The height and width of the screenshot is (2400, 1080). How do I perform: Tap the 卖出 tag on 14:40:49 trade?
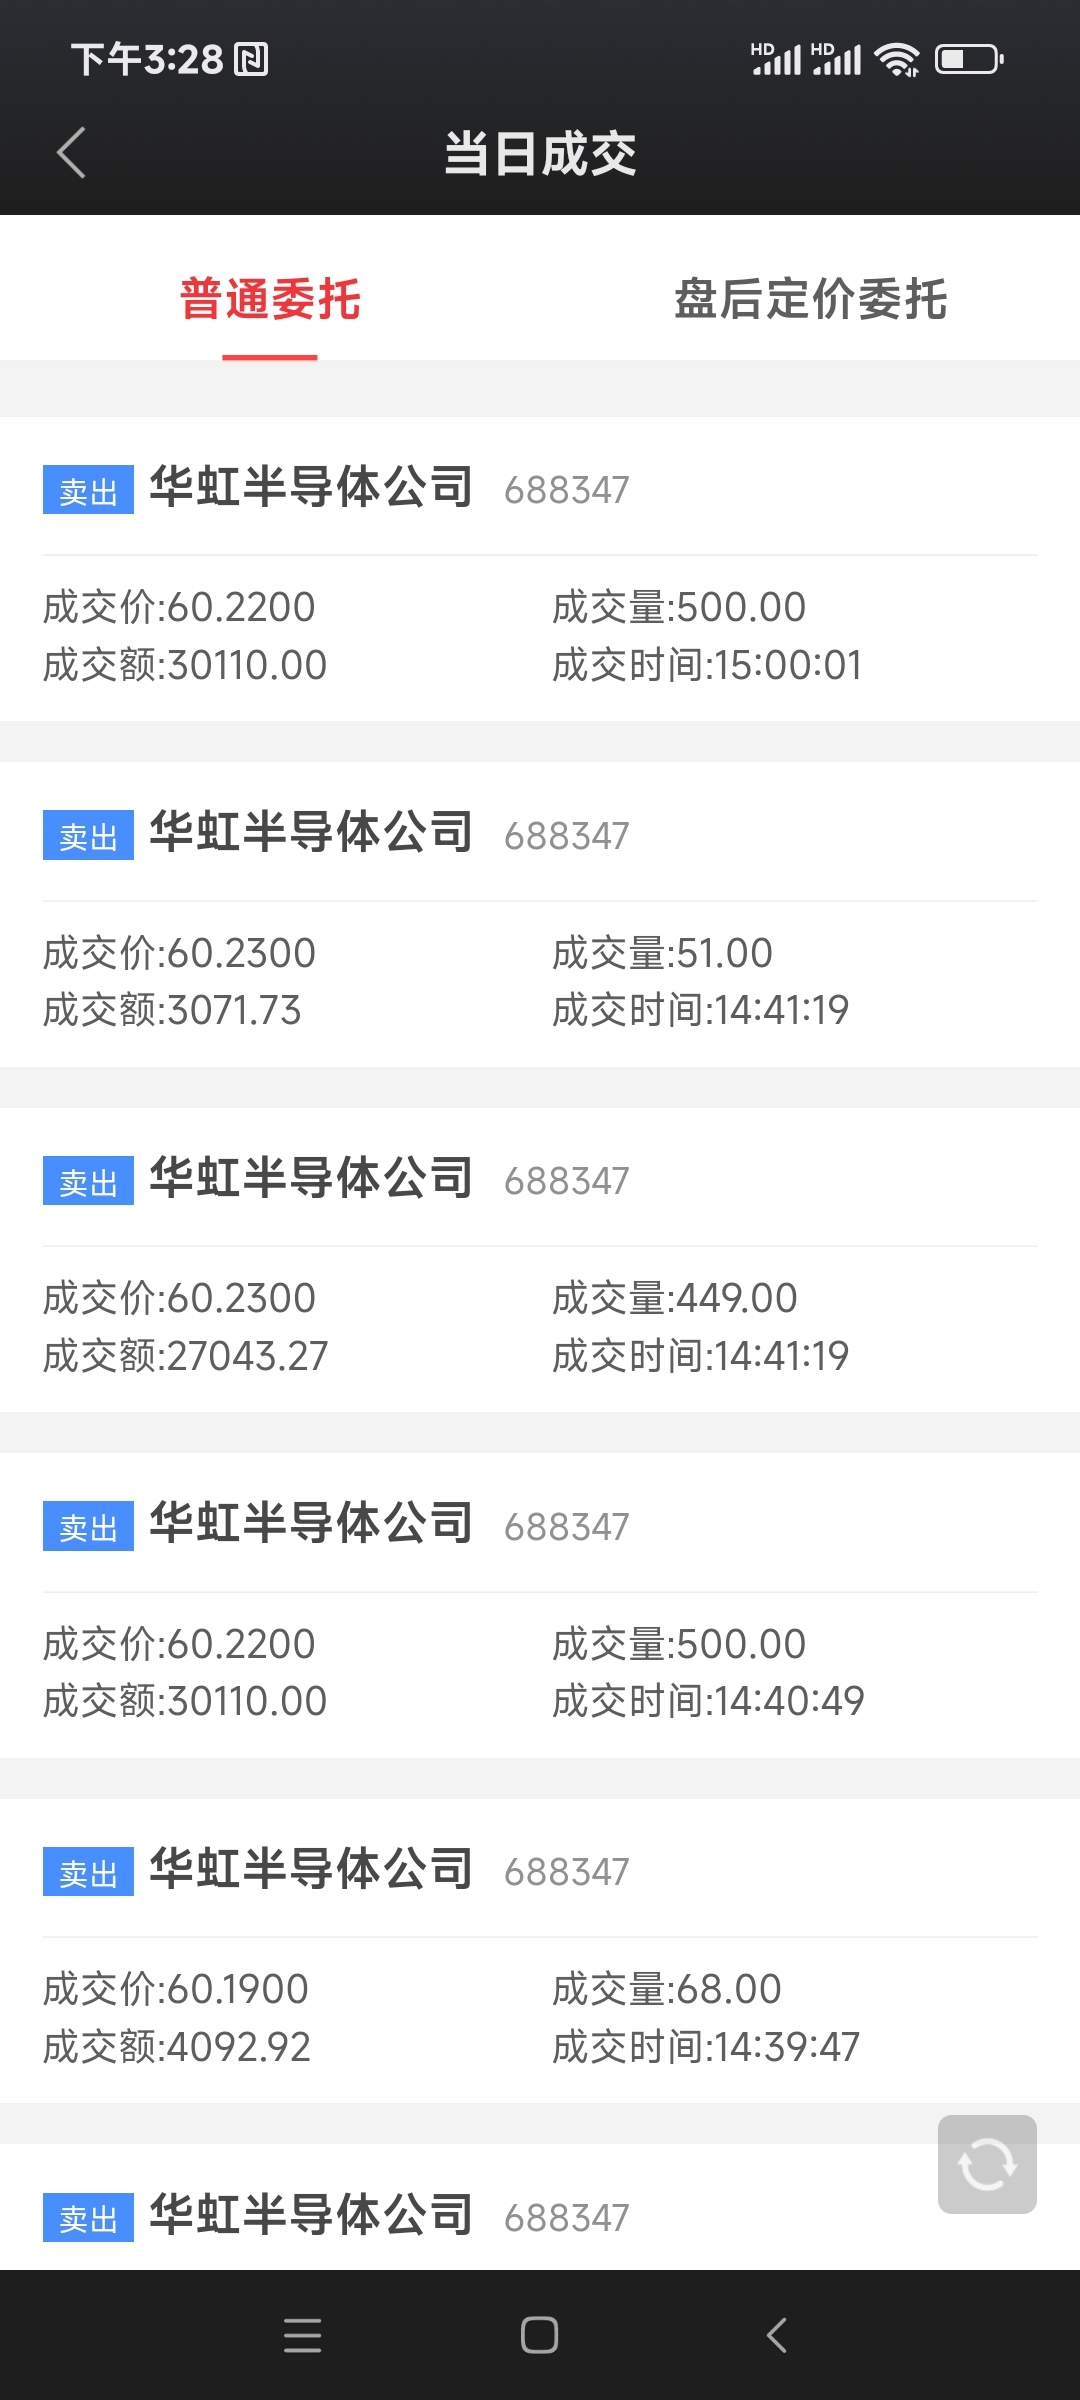pyautogui.click(x=88, y=1526)
